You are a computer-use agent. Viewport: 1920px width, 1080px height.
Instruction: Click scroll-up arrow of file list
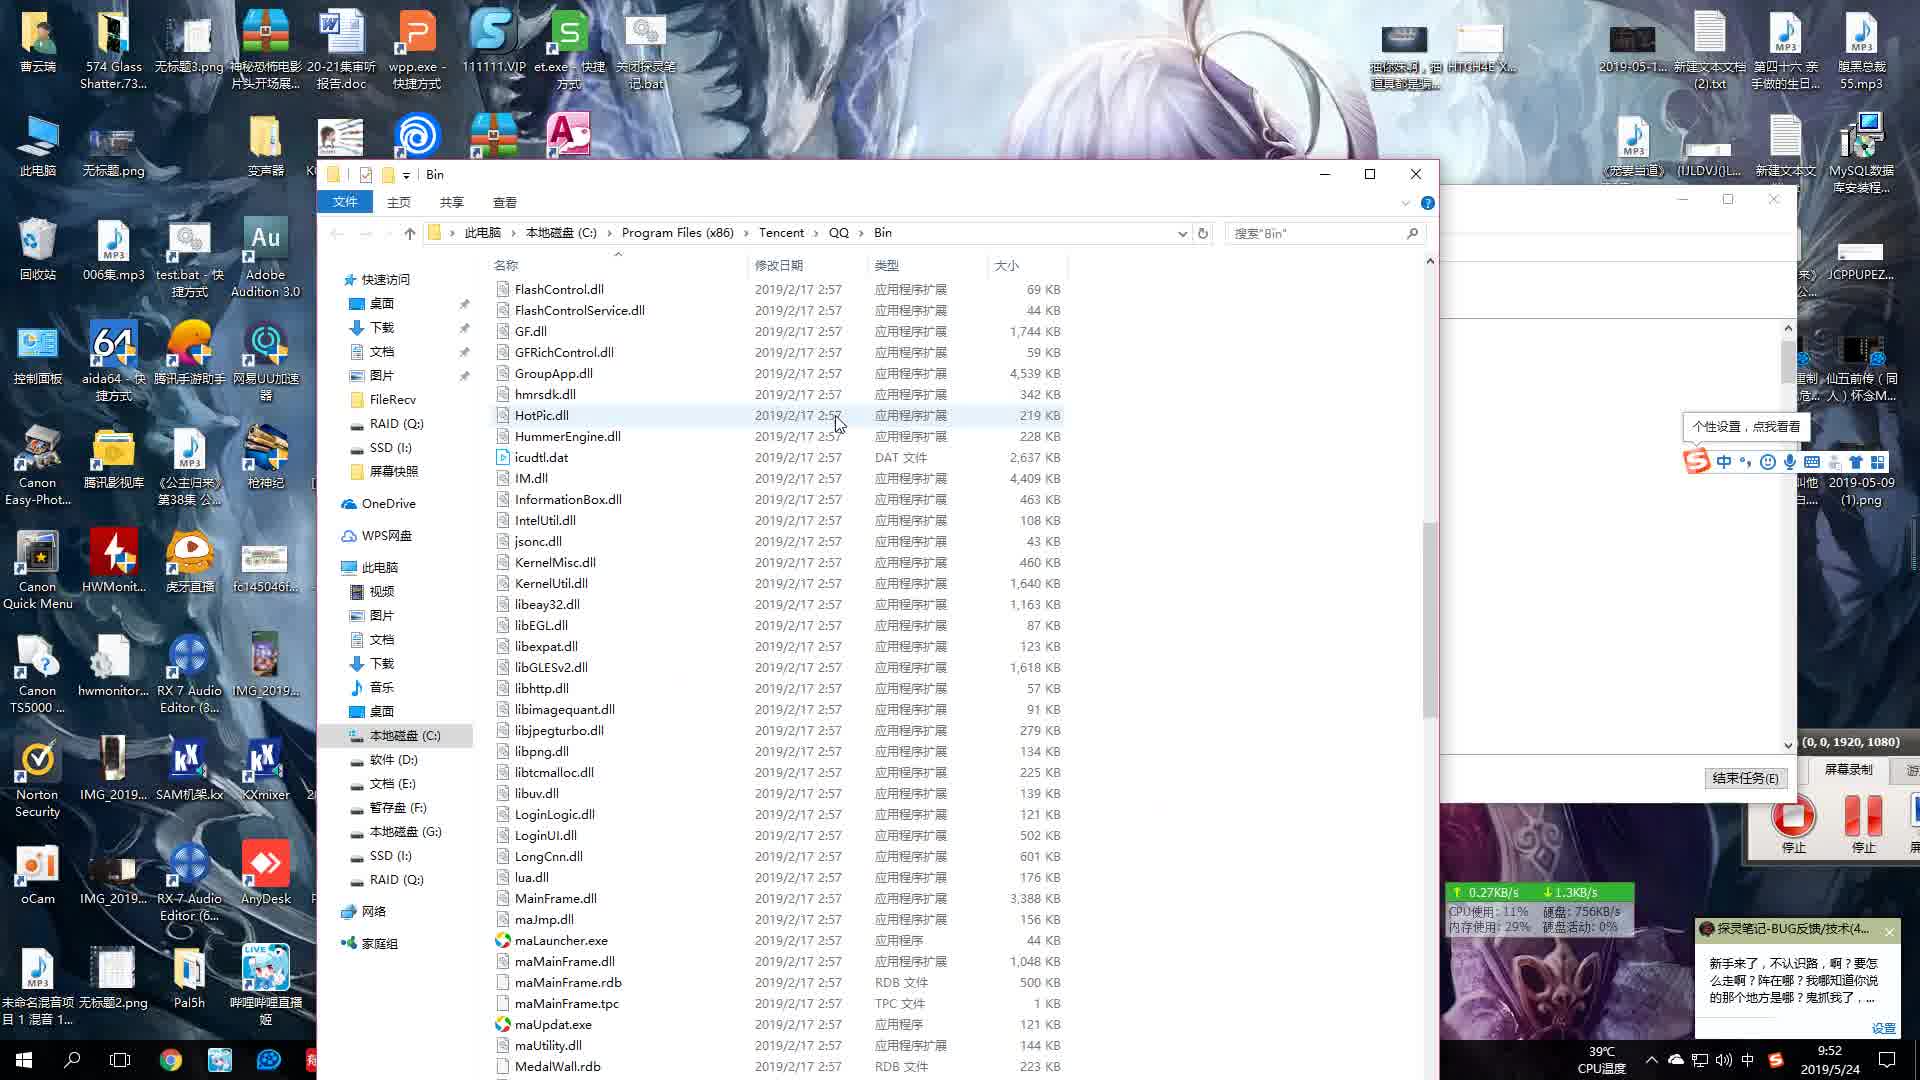coord(1430,261)
